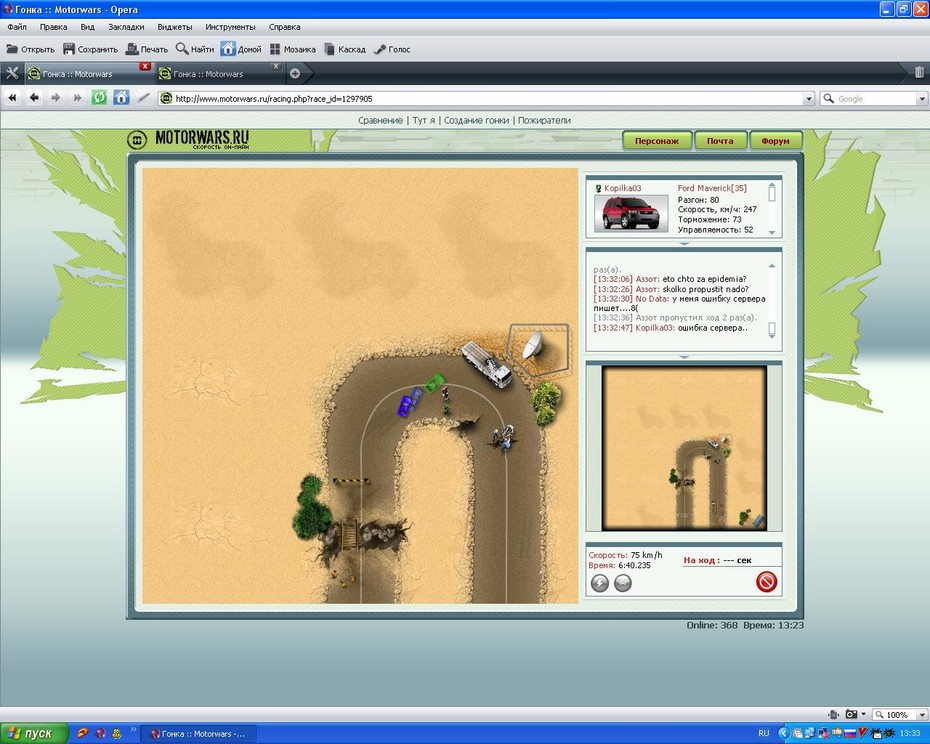
Task: Click the Fast Forward button
Action: [77, 98]
